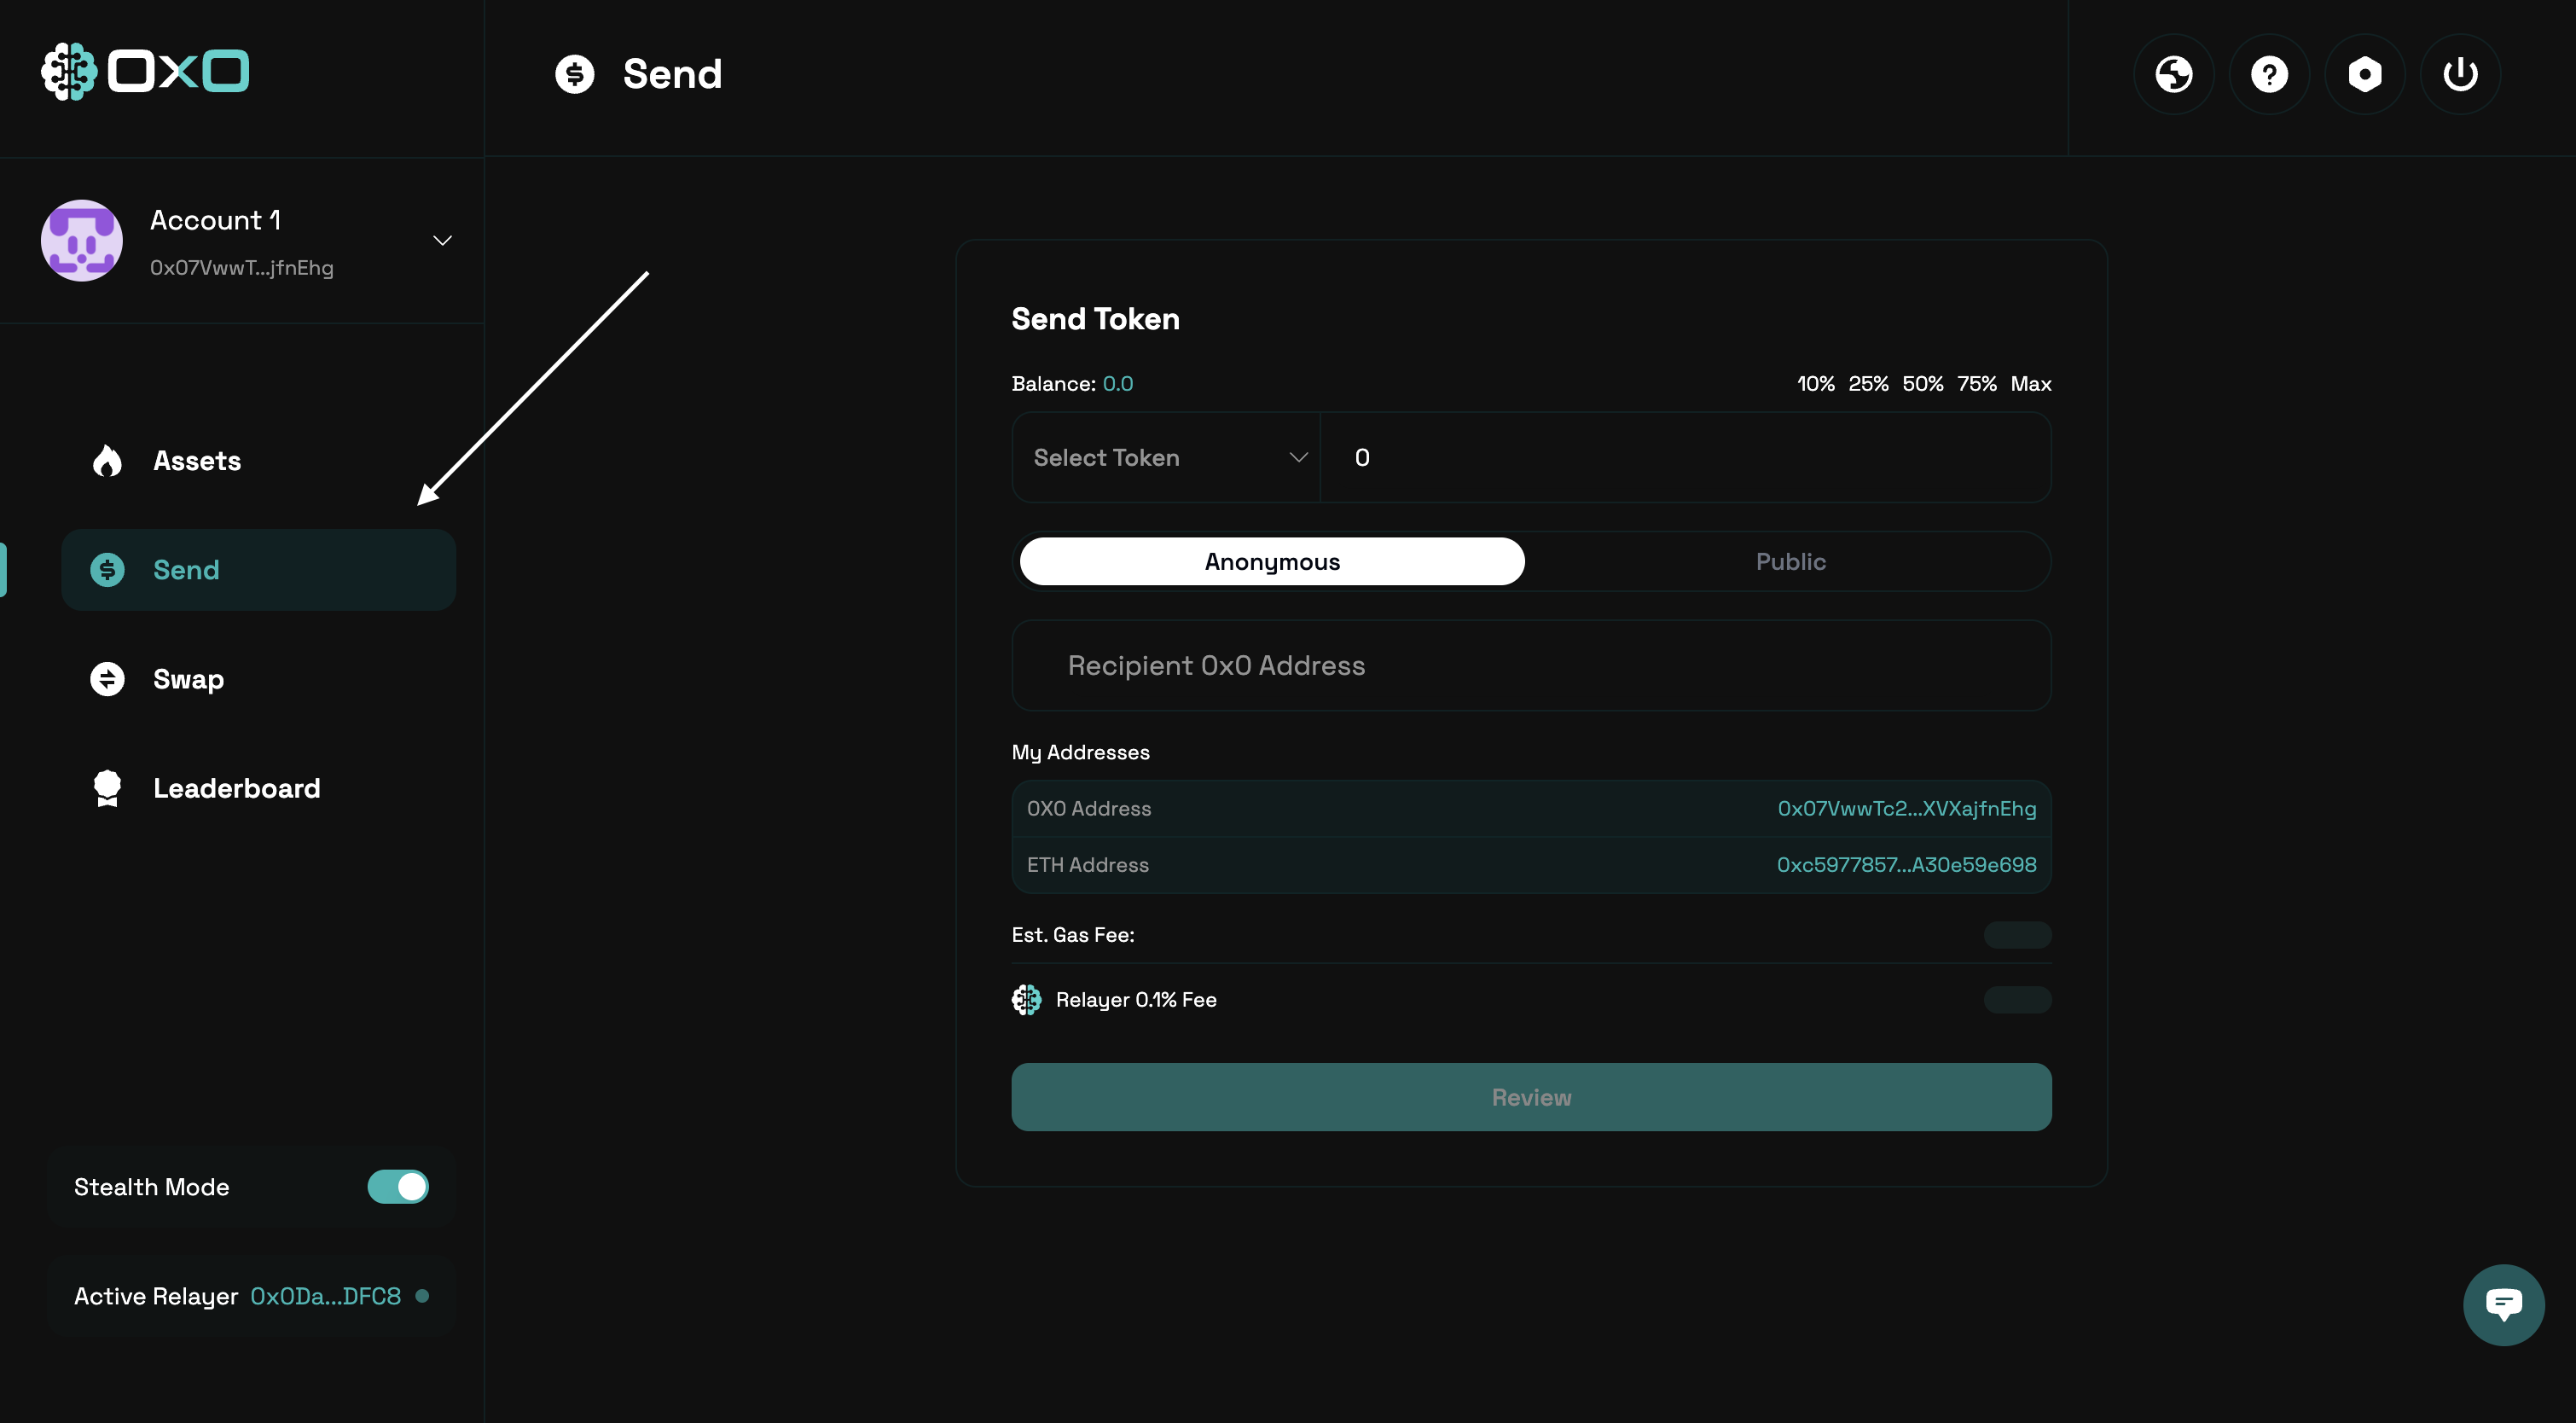This screenshot has height=1423, width=2576.
Task: Open the Swap section
Action: (188, 679)
